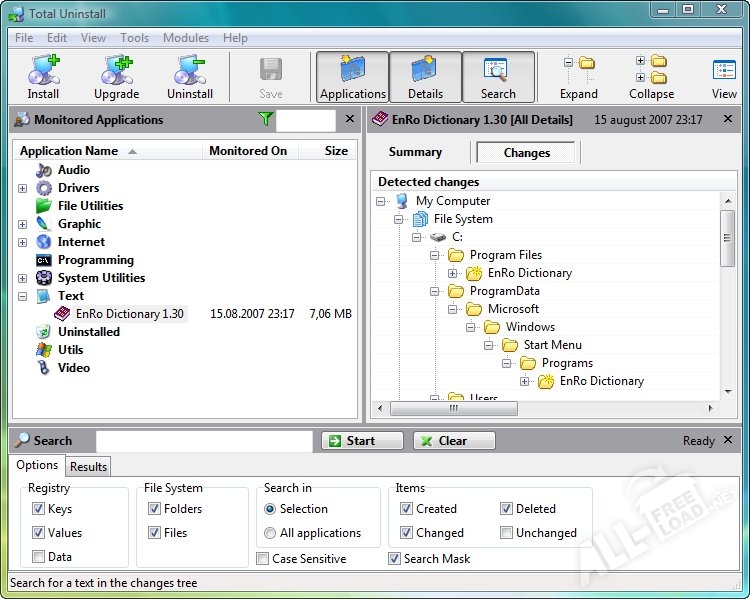Switch to the Summary tab

pos(415,152)
